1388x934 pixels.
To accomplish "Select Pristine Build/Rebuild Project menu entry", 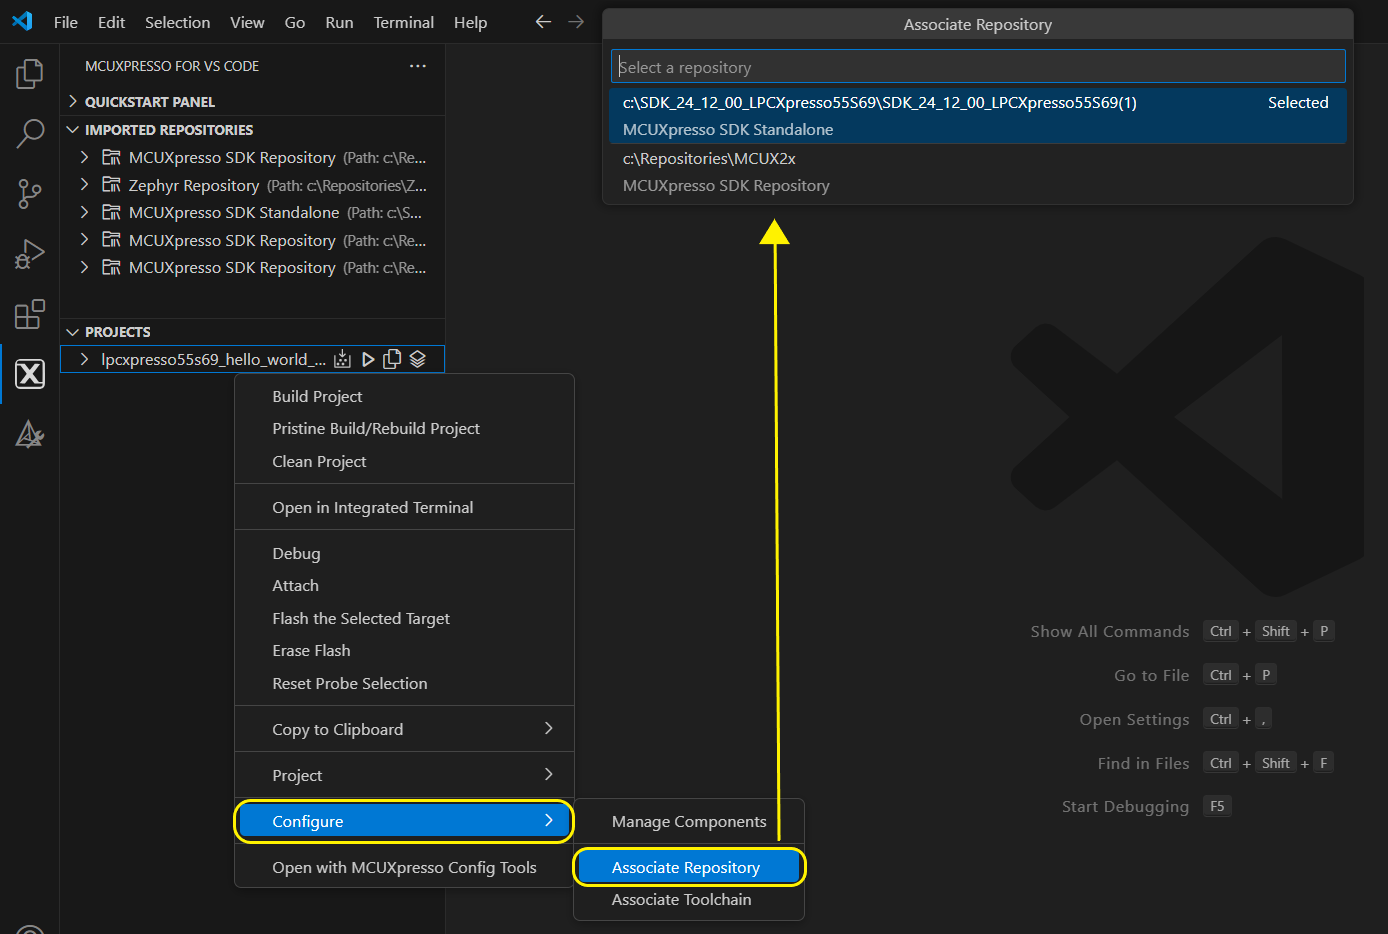I will (x=376, y=429).
